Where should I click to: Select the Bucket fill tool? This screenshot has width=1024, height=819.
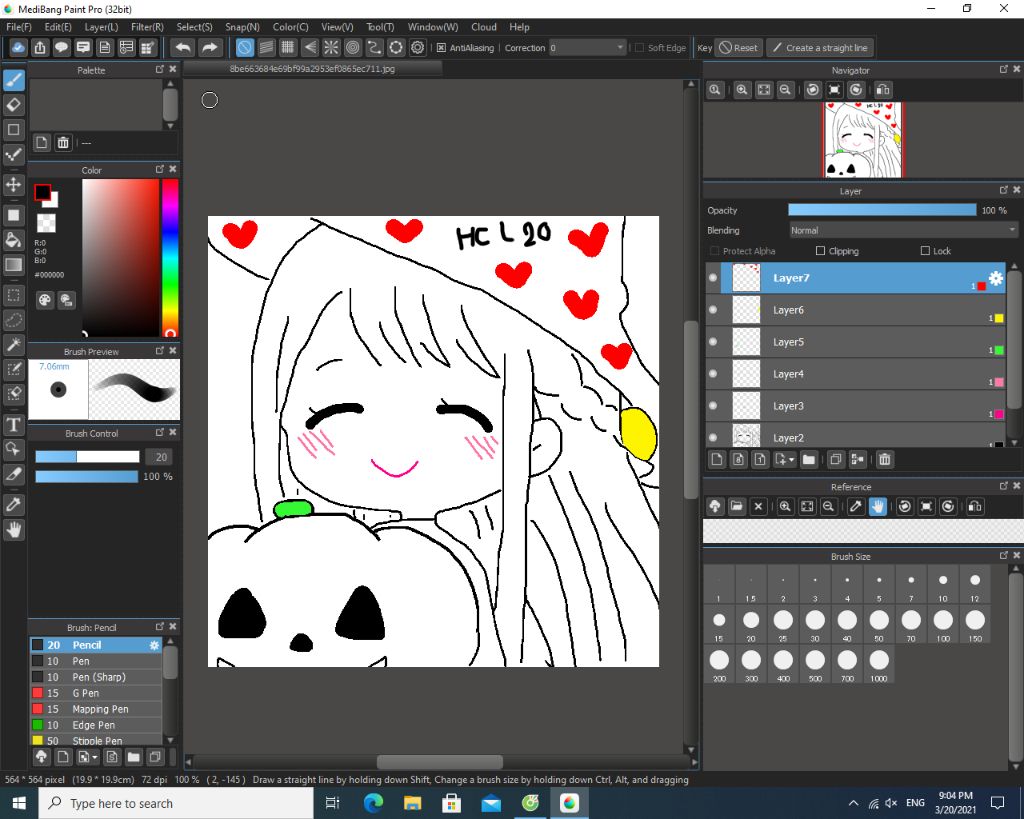pos(14,240)
